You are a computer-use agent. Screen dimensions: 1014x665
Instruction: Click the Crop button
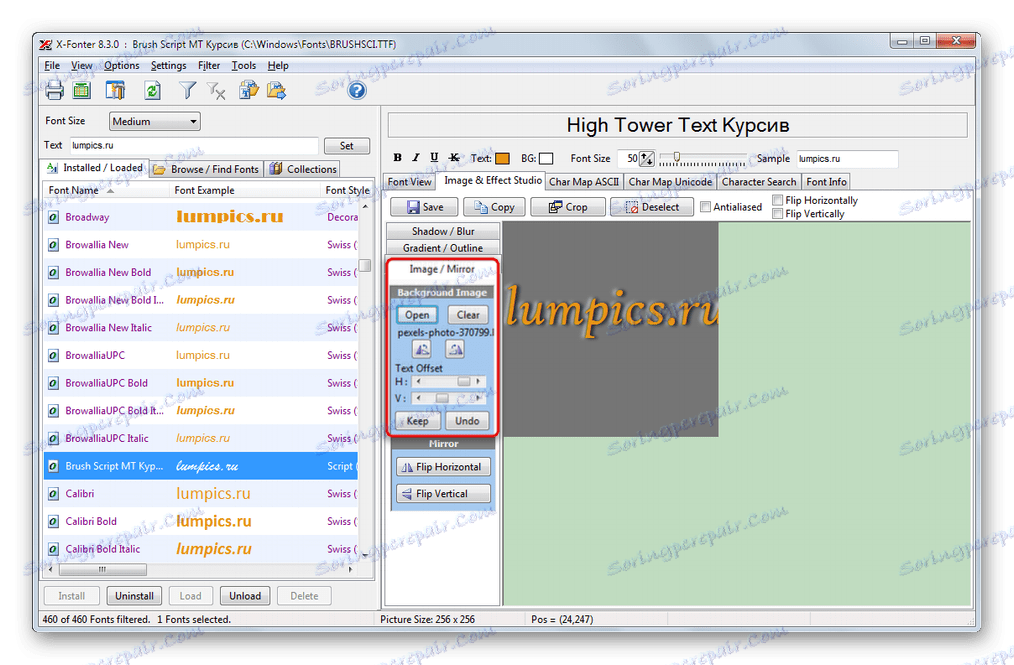pyautogui.click(x=568, y=207)
